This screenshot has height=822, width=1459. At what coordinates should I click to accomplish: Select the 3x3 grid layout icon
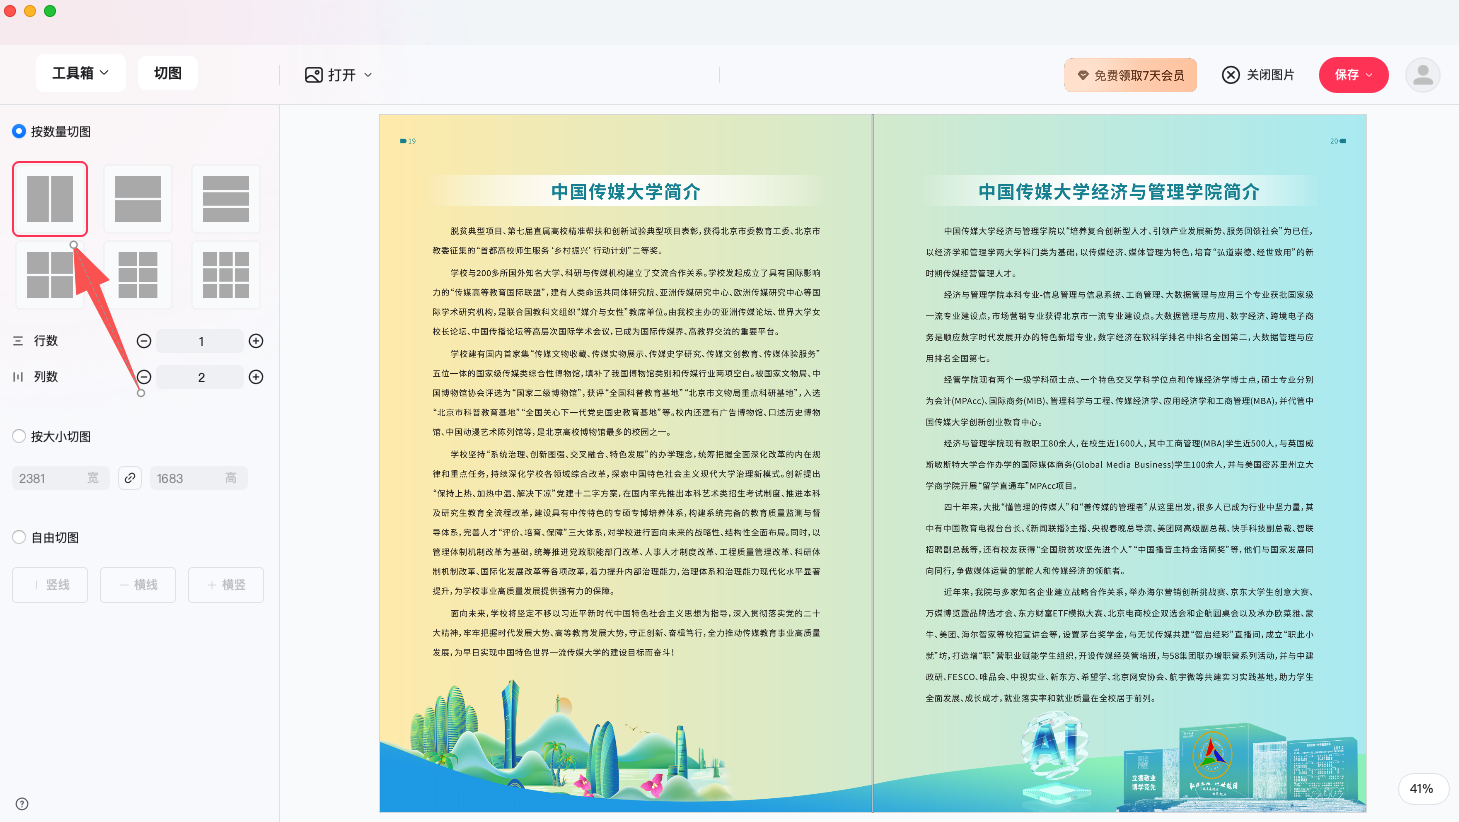click(x=226, y=275)
